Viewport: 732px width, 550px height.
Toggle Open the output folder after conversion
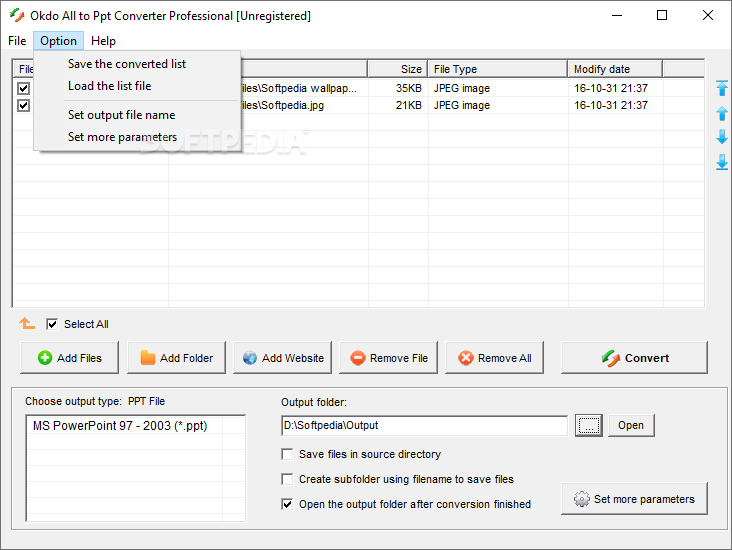(287, 504)
